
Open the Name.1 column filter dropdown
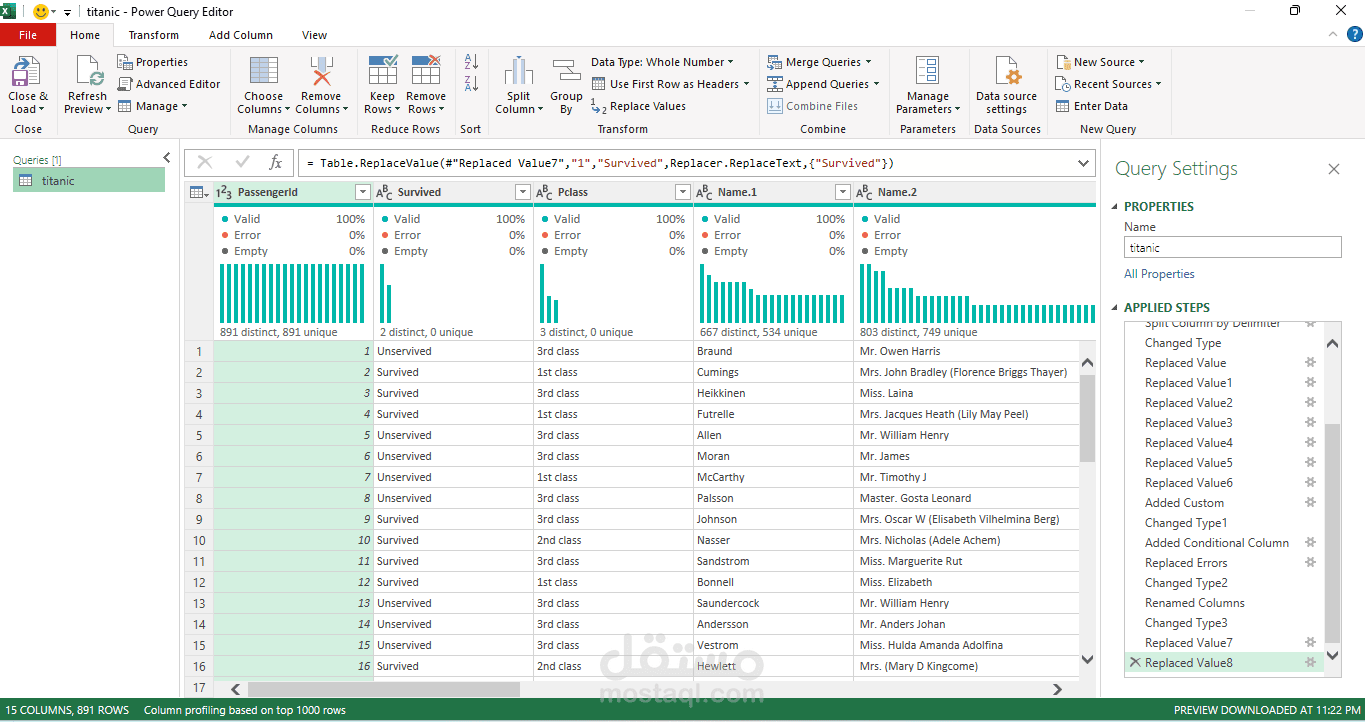[x=842, y=192]
